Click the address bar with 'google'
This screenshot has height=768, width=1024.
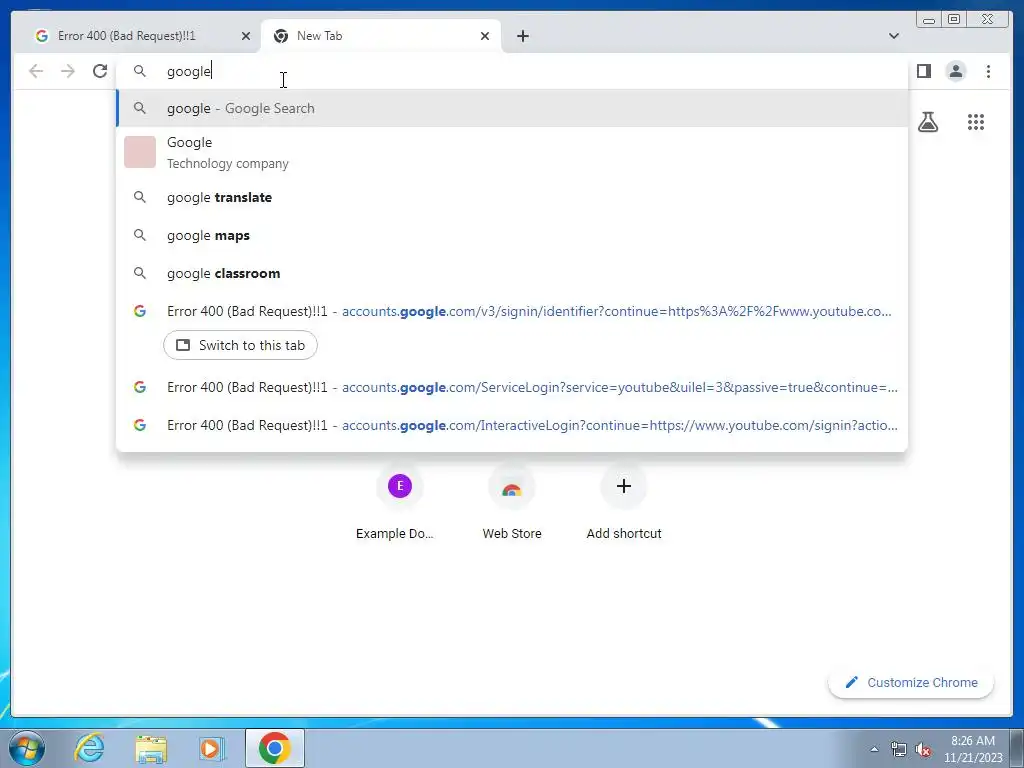(512, 71)
